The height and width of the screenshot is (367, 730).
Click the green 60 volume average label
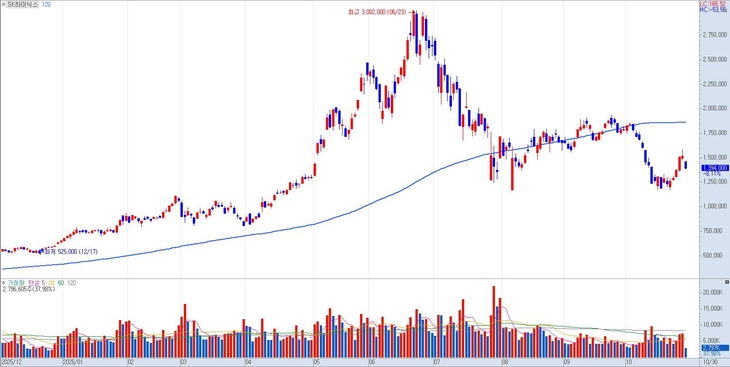click(x=61, y=283)
